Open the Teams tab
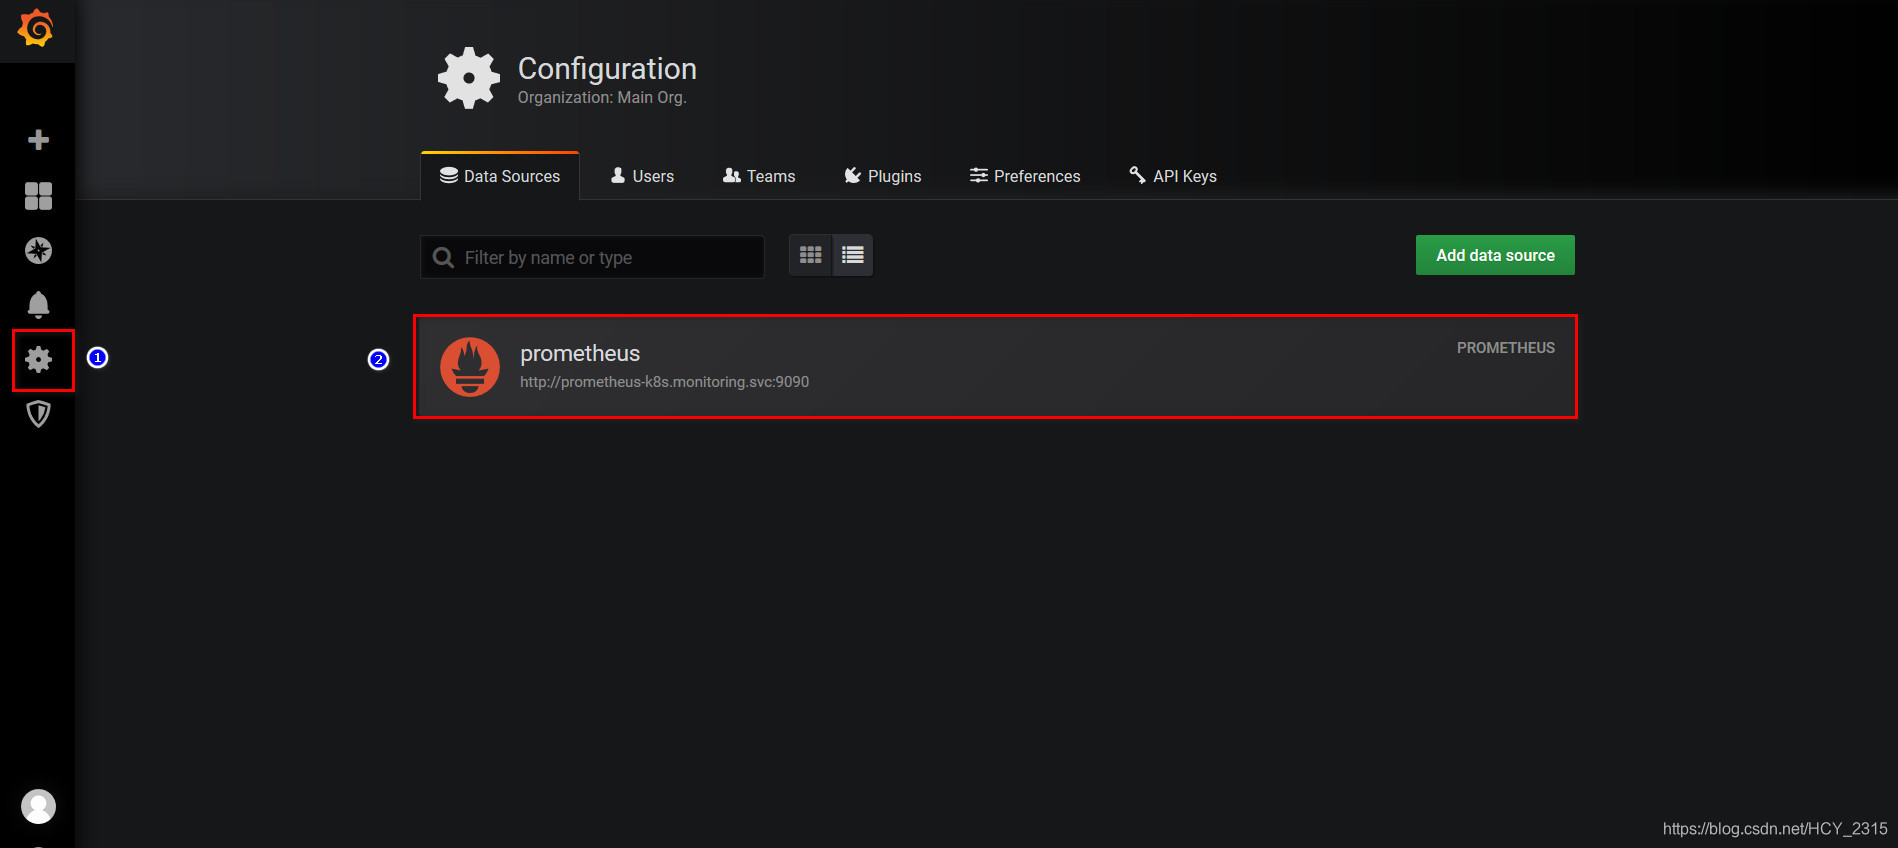 (759, 176)
